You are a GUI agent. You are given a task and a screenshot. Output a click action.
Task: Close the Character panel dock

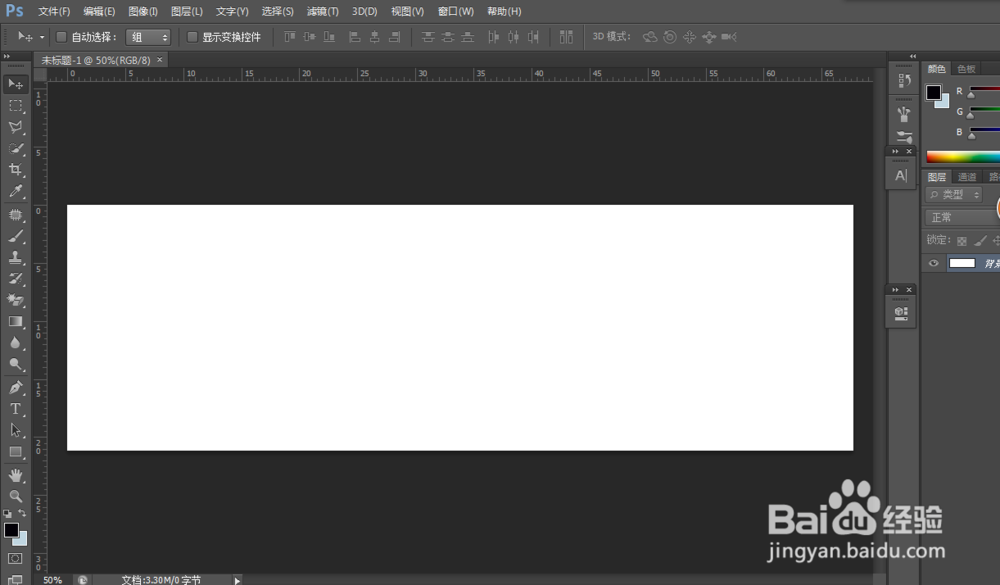(x=909, y=151)
